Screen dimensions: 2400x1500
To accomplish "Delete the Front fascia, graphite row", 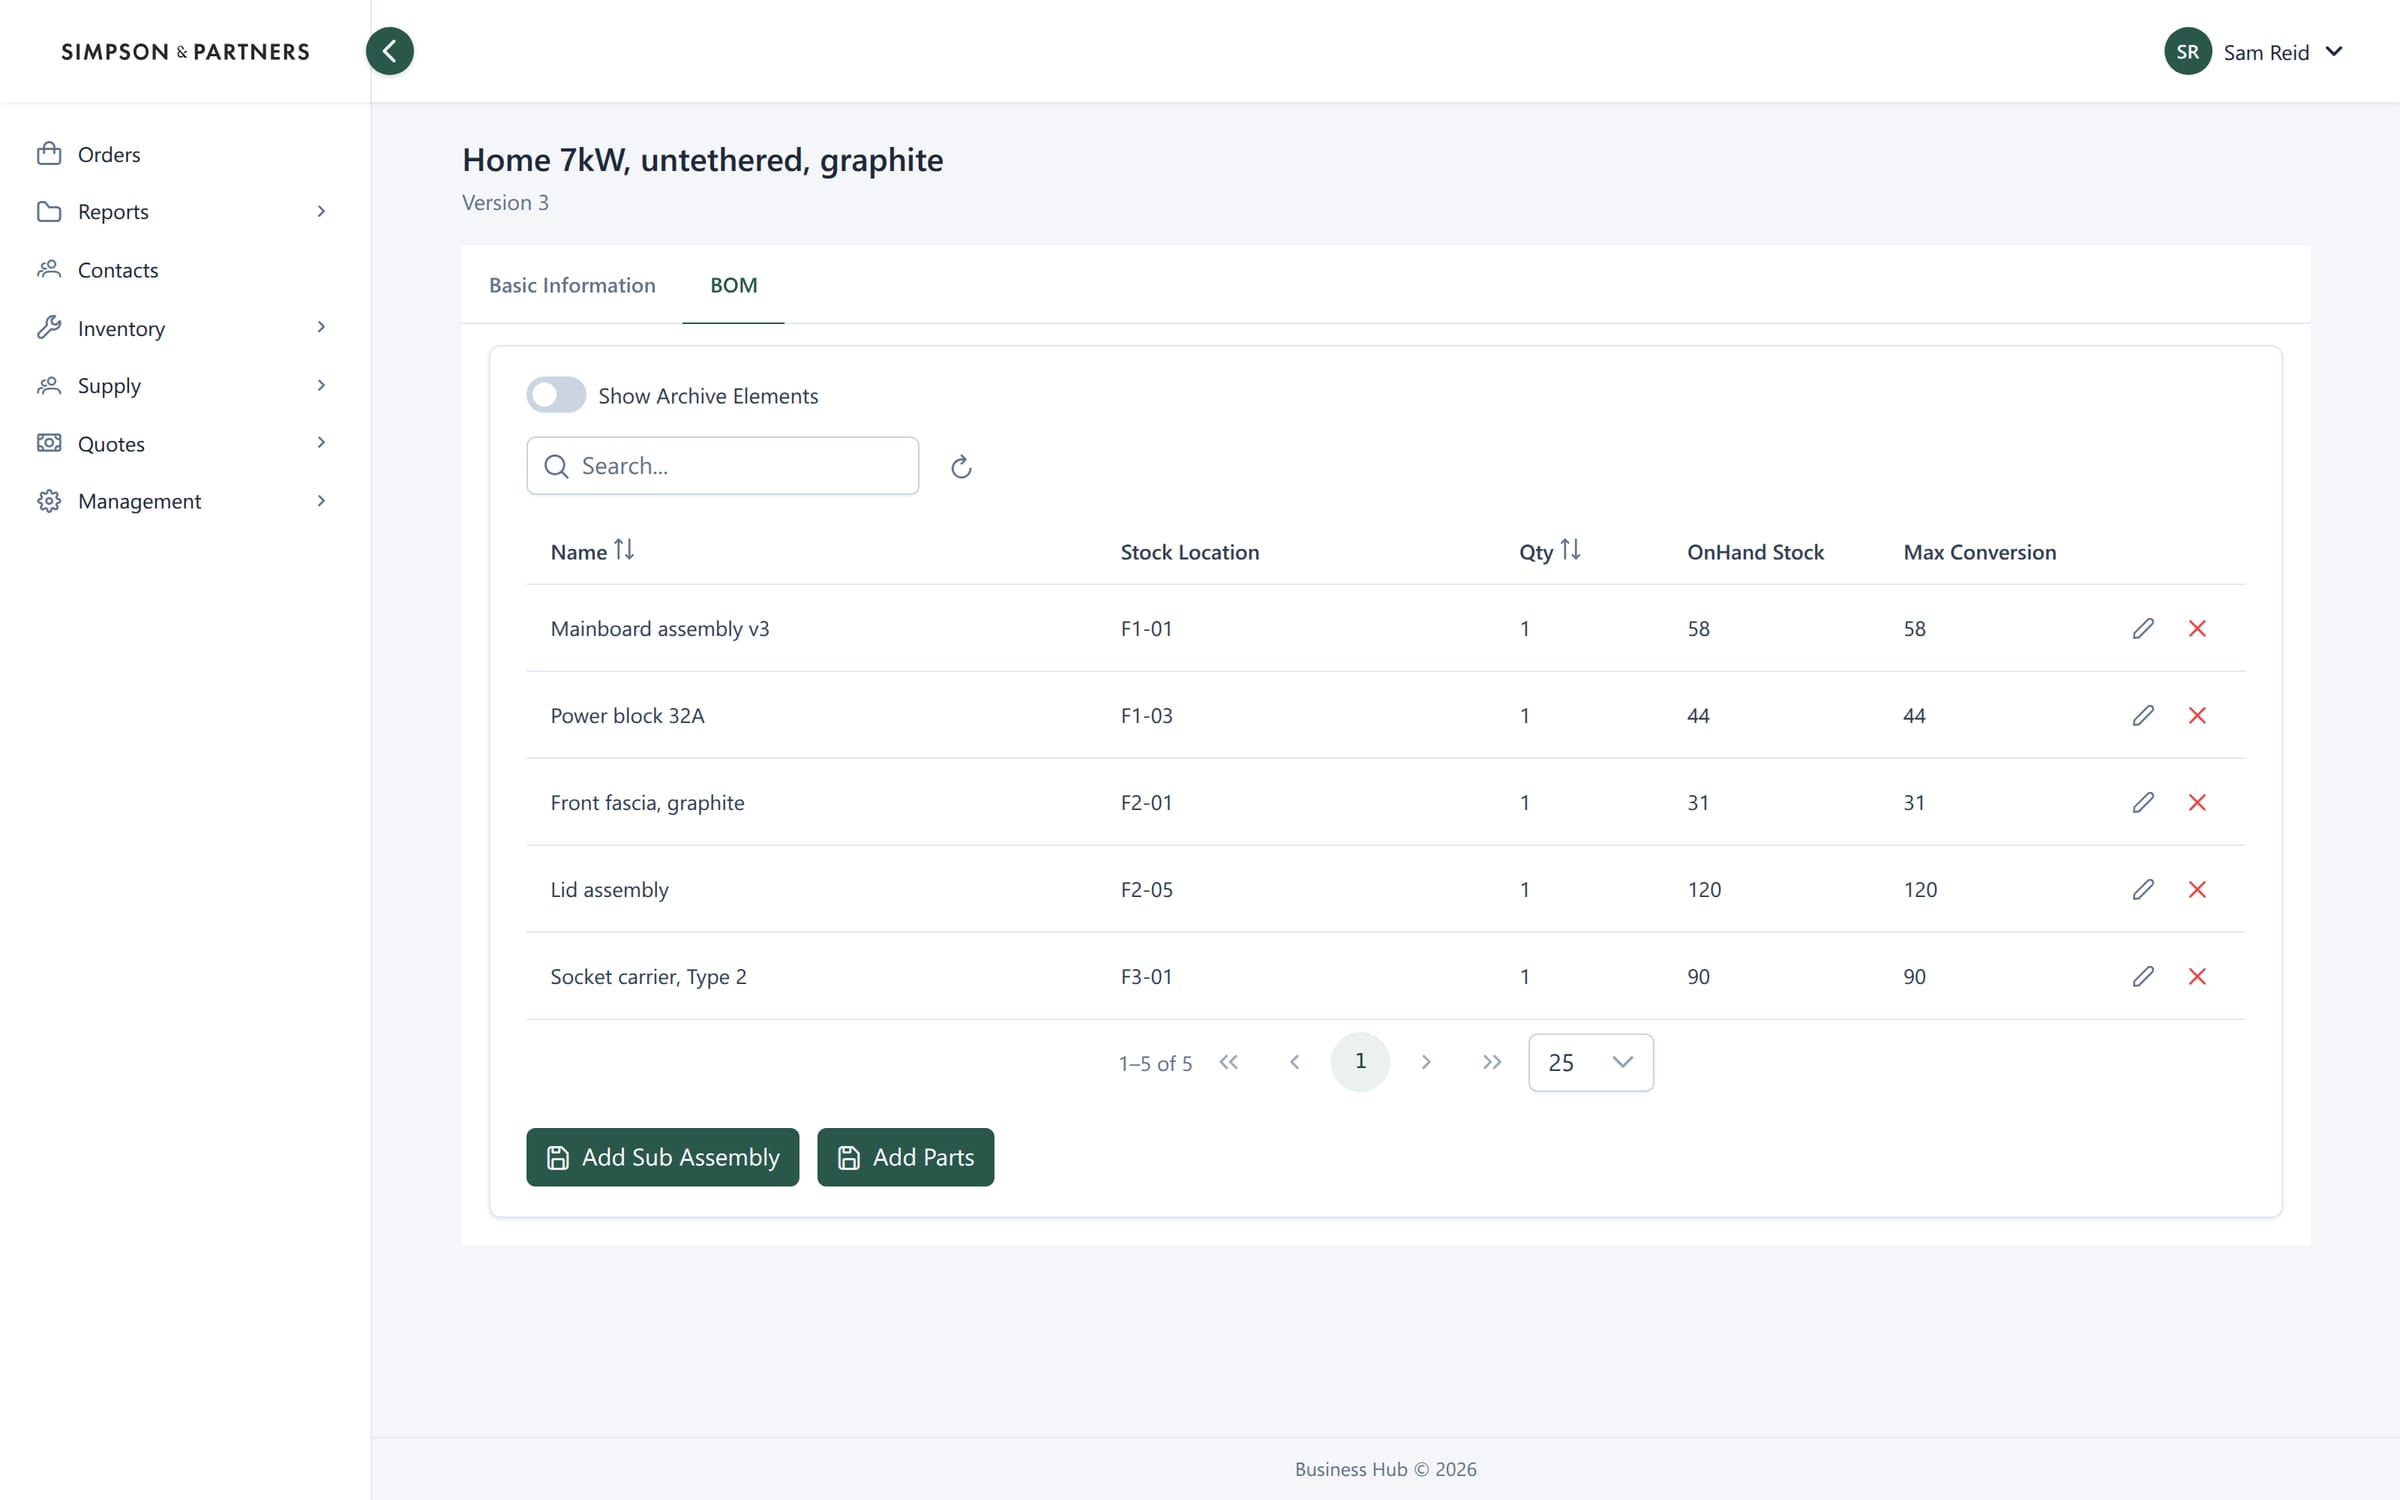I will pos(2196,802).
